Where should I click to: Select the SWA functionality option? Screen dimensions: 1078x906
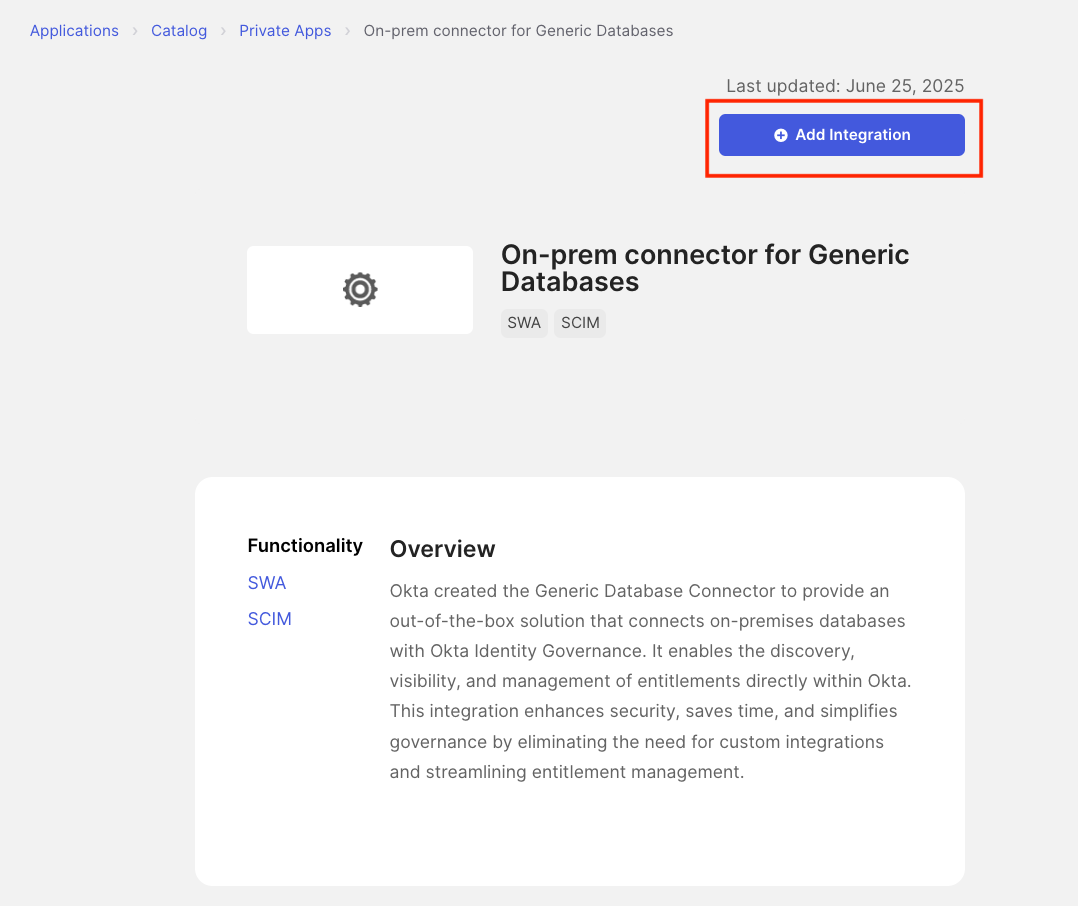point(267,582)
